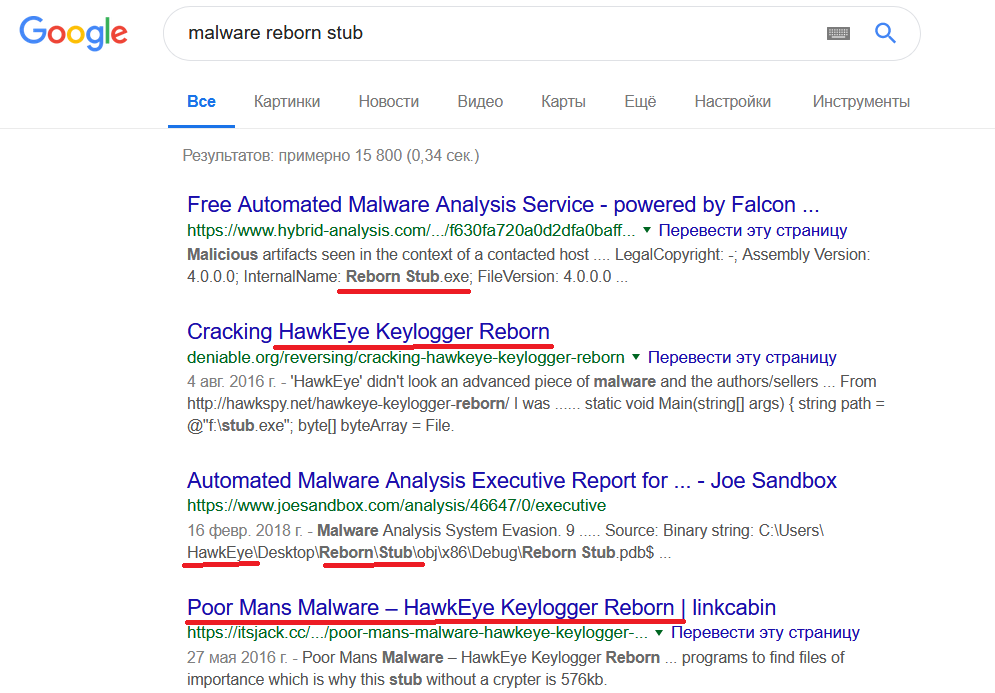
Task: Click '4 авг. 2016 г.' date text
Action: pyautogui.click(x=232, y=381)
